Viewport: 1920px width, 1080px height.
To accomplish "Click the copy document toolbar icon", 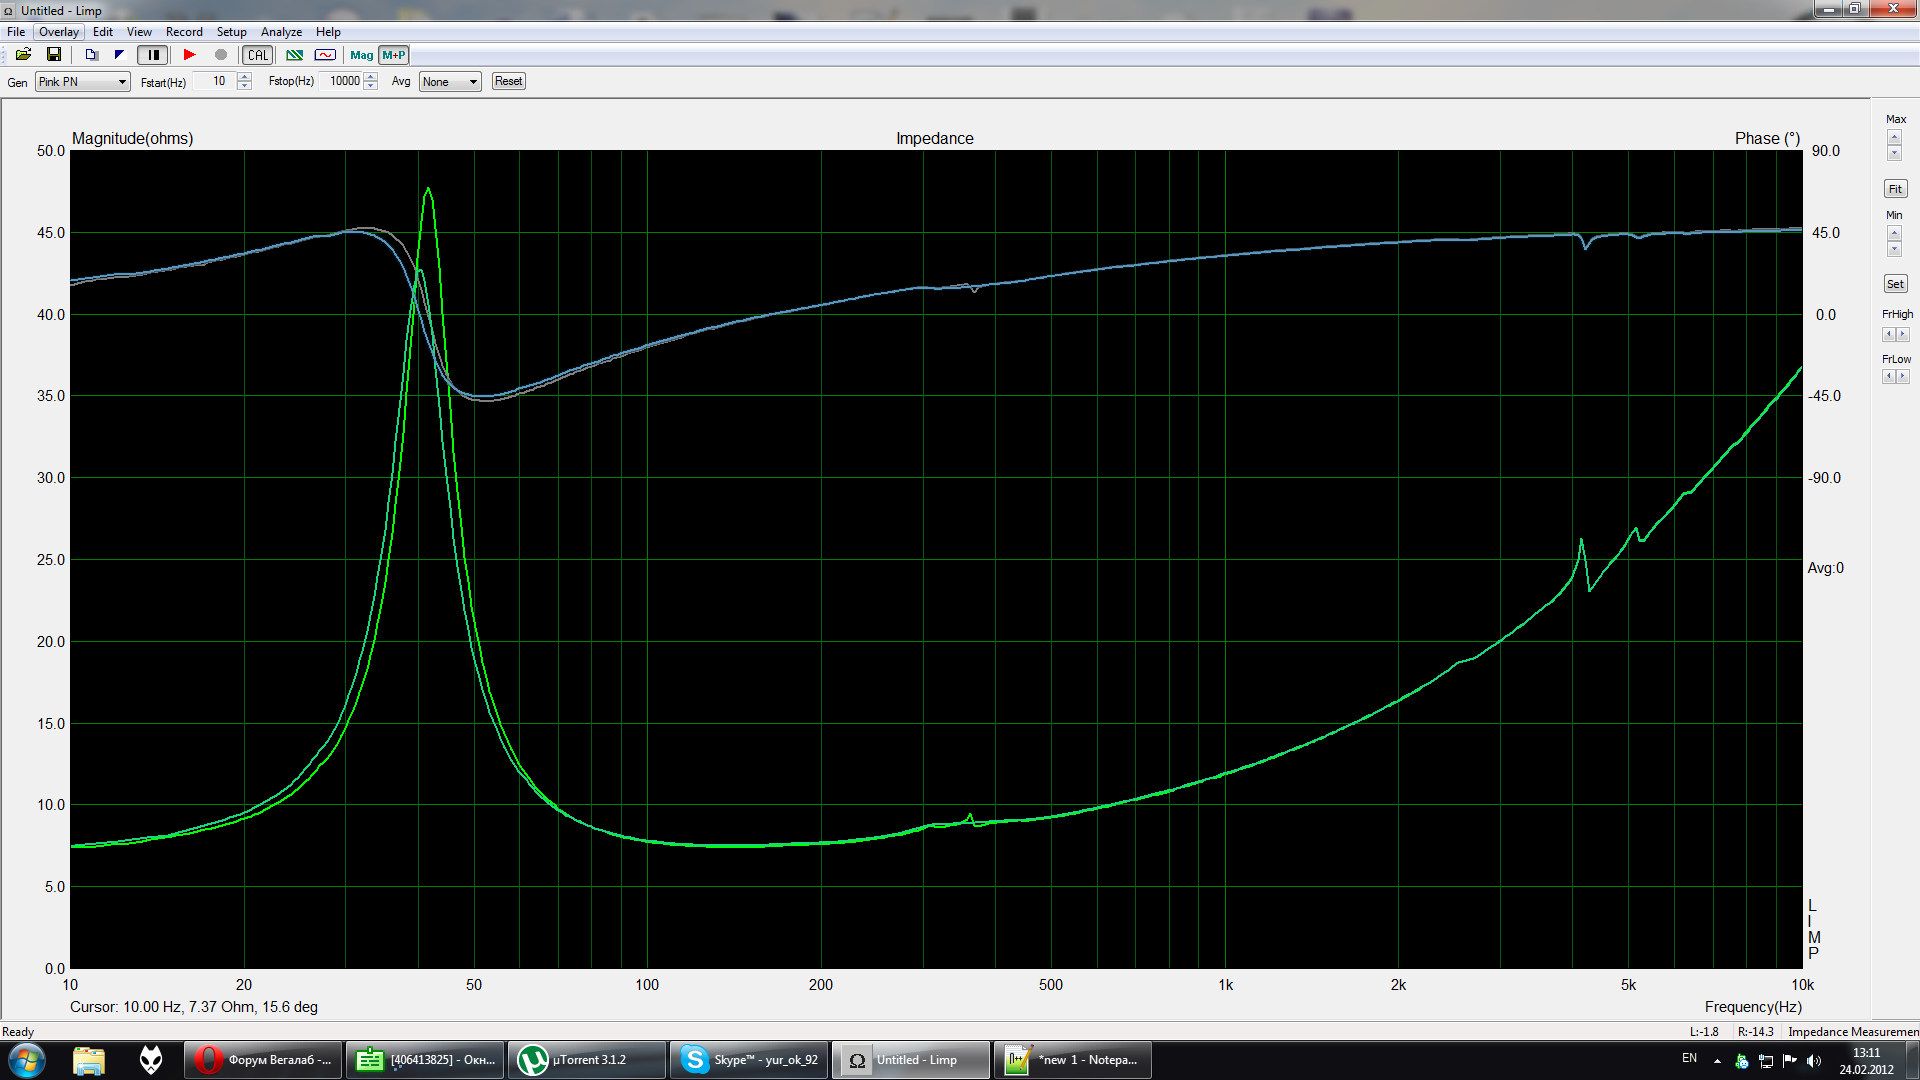I will point(91,55).
